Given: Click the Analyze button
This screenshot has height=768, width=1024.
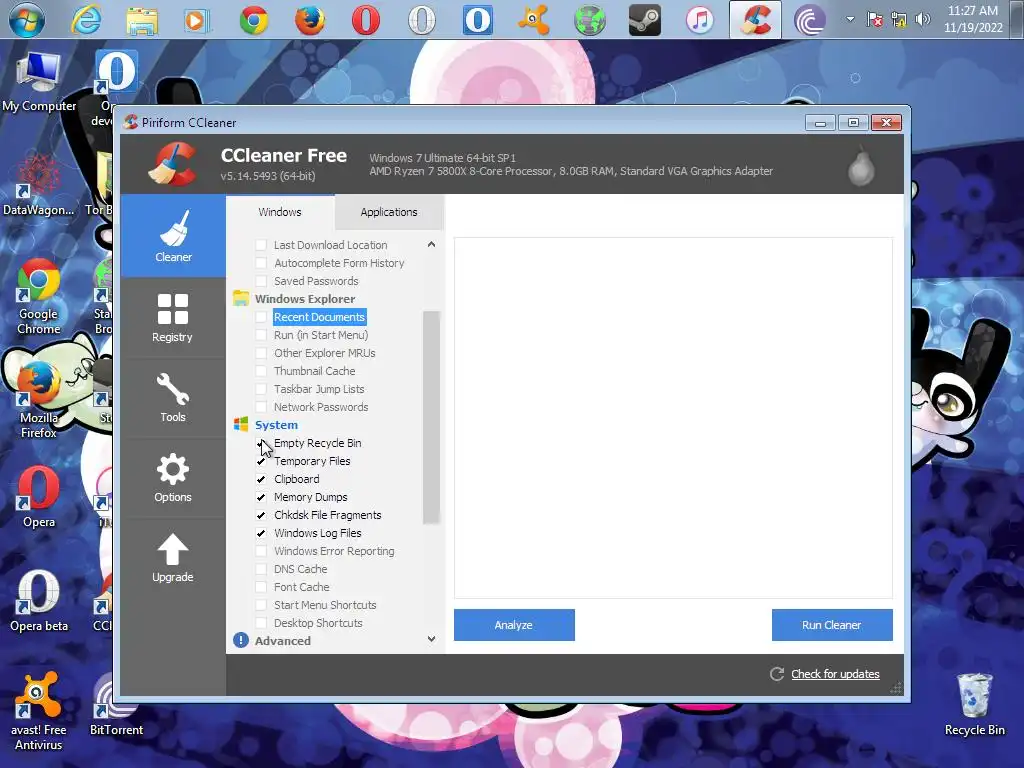Looking at the screenshot, I should click(x=514, y=625).
